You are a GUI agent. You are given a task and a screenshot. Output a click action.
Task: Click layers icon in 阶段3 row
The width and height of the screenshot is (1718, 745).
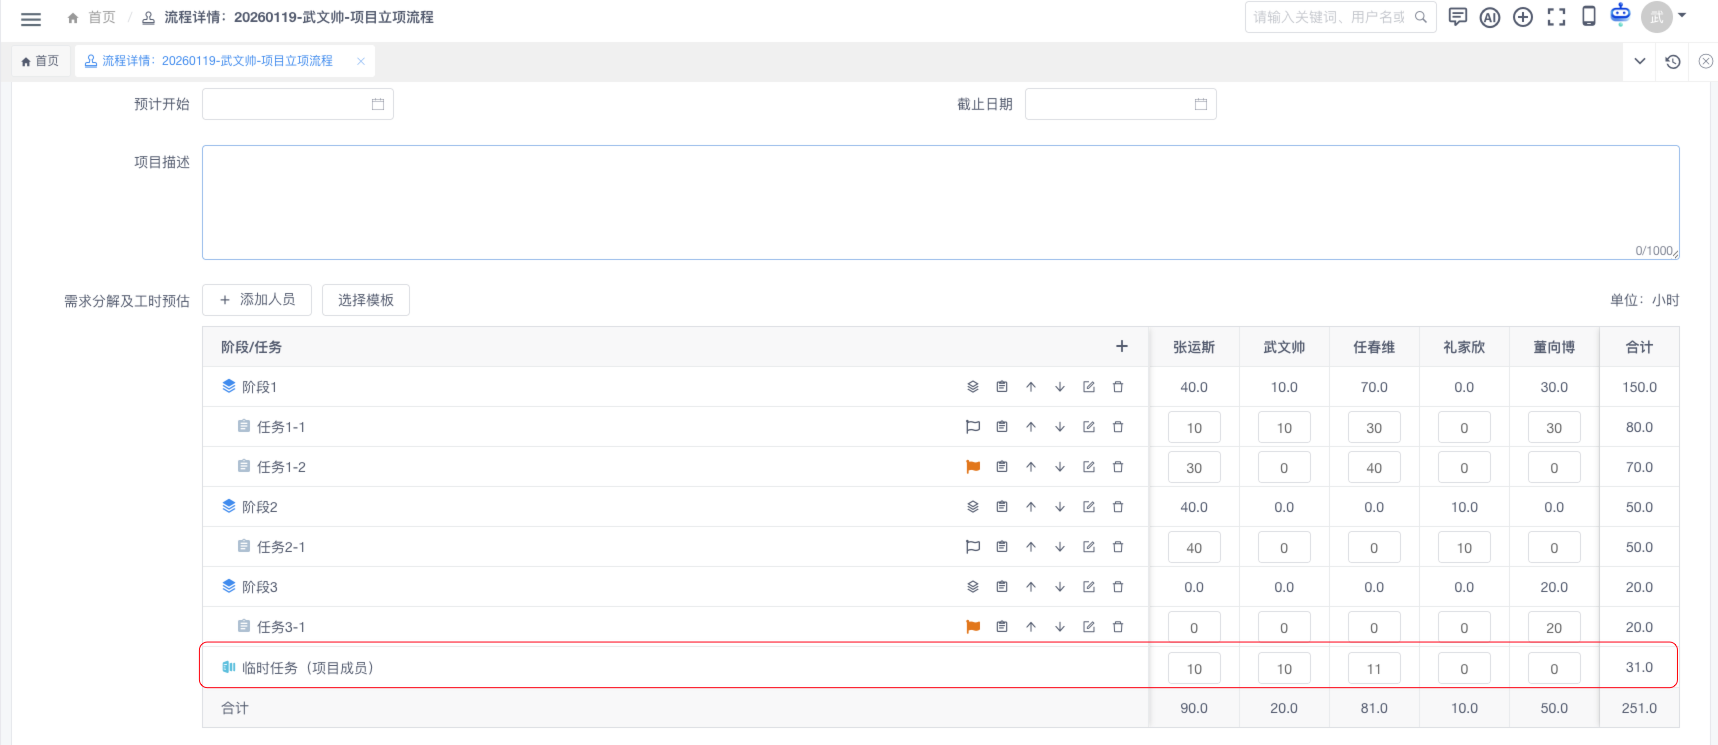973,587
